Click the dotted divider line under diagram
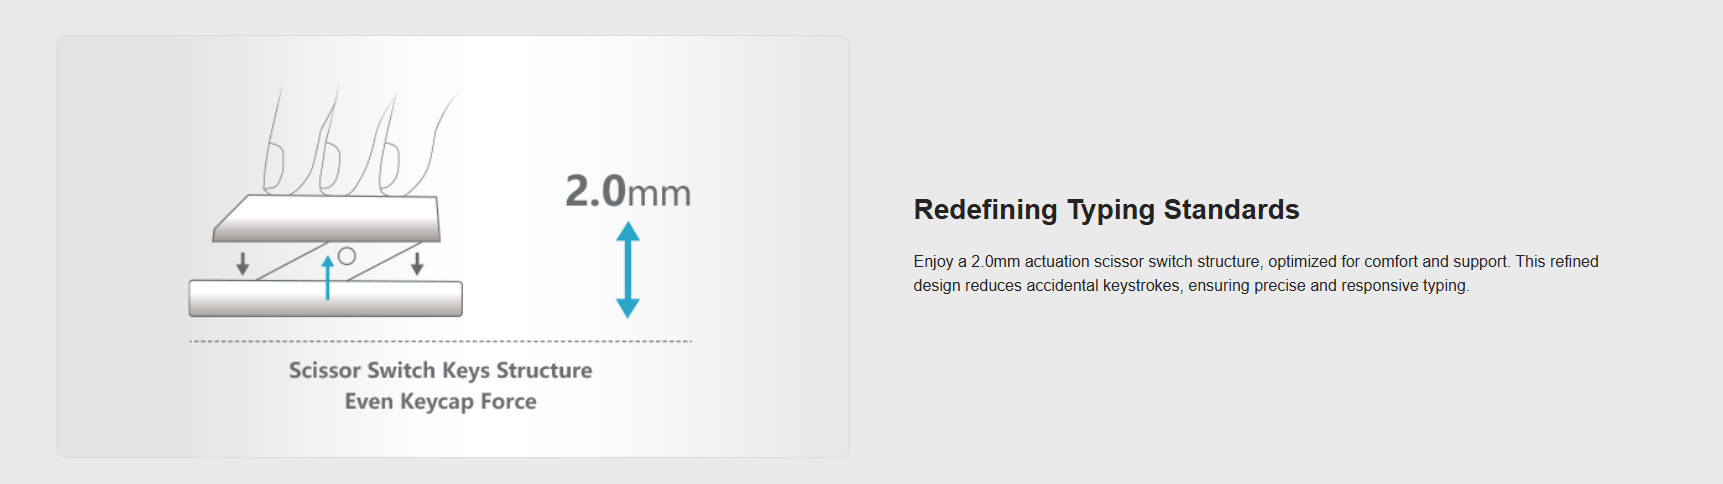Image resolution: width=1723 pixels, height=484 pixels. click(440, 341)
